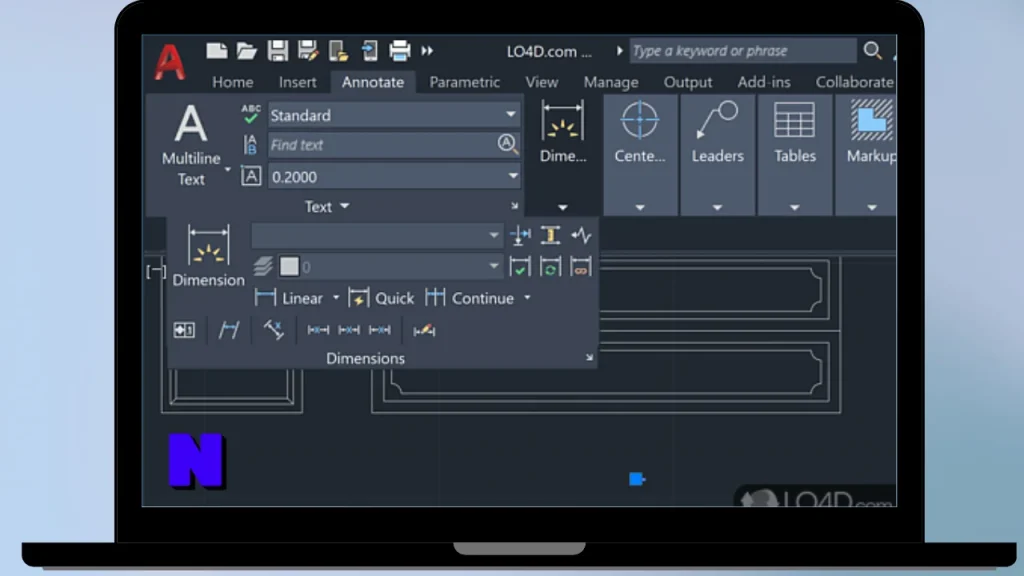Click the Markup panel button
The image size is (1024, 576).
pyautogui.click(x=871, y=133)
